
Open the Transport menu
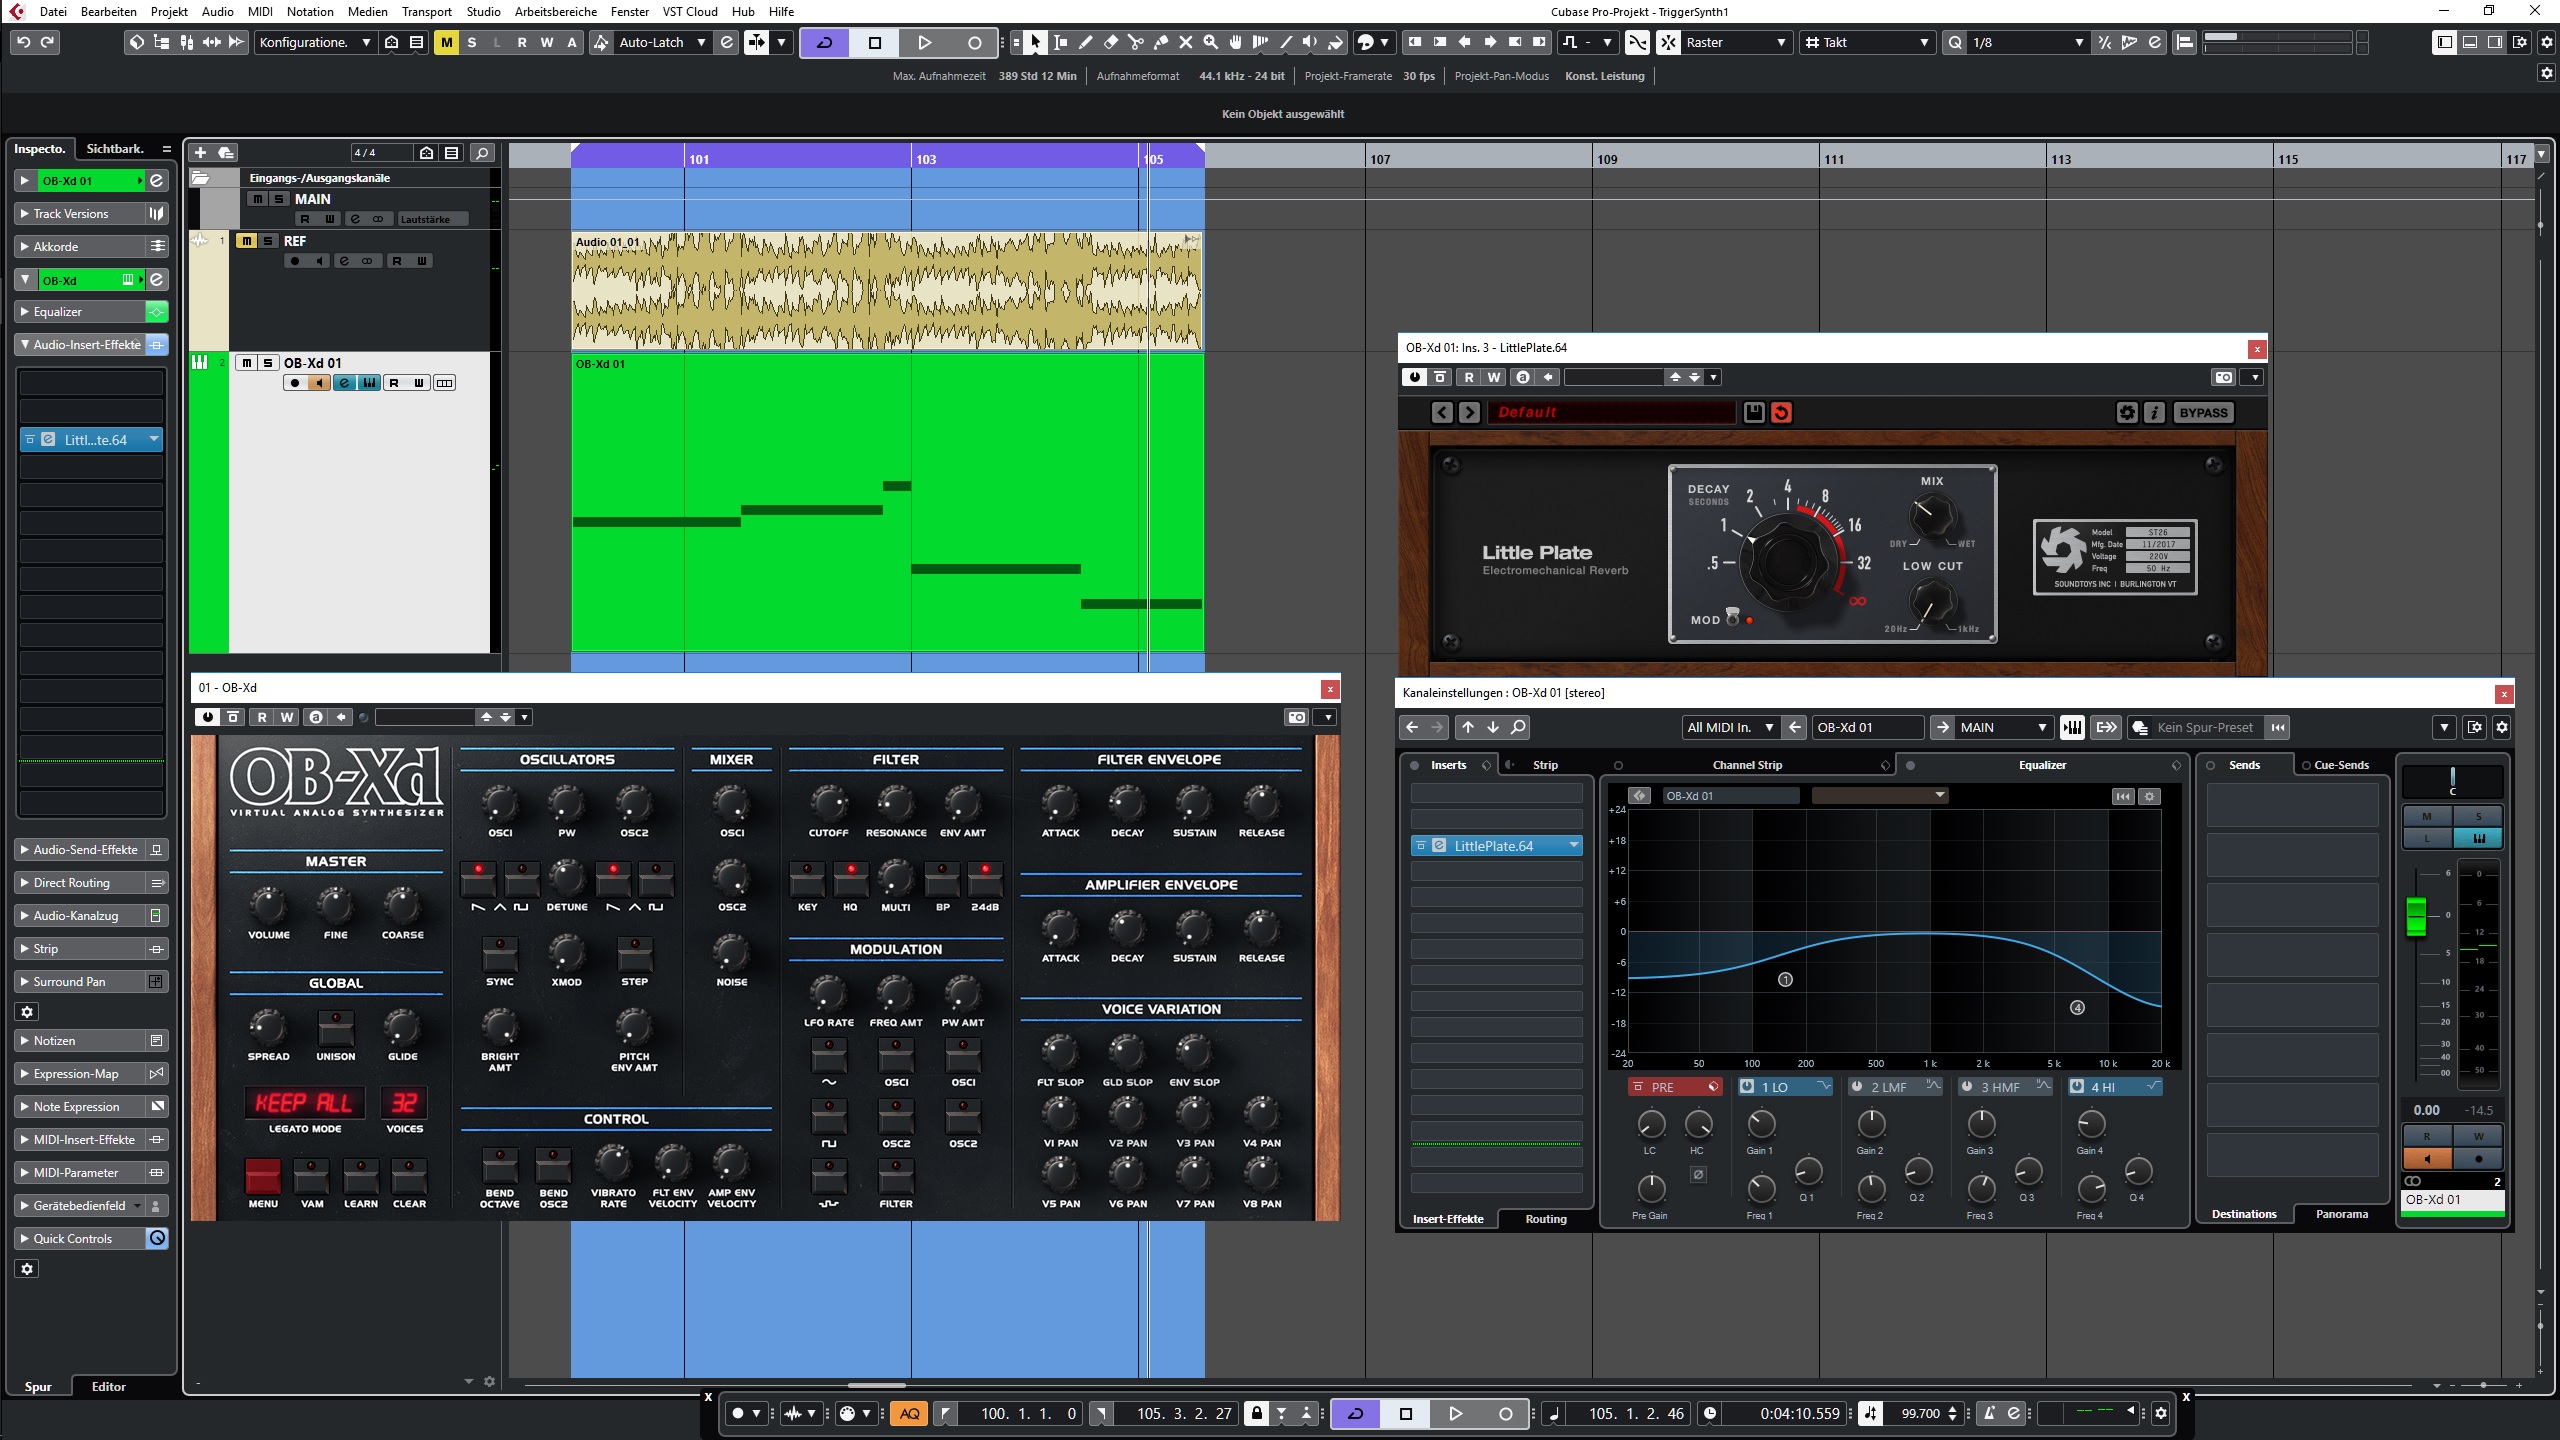pyautogui.click(x=426, y=12)
